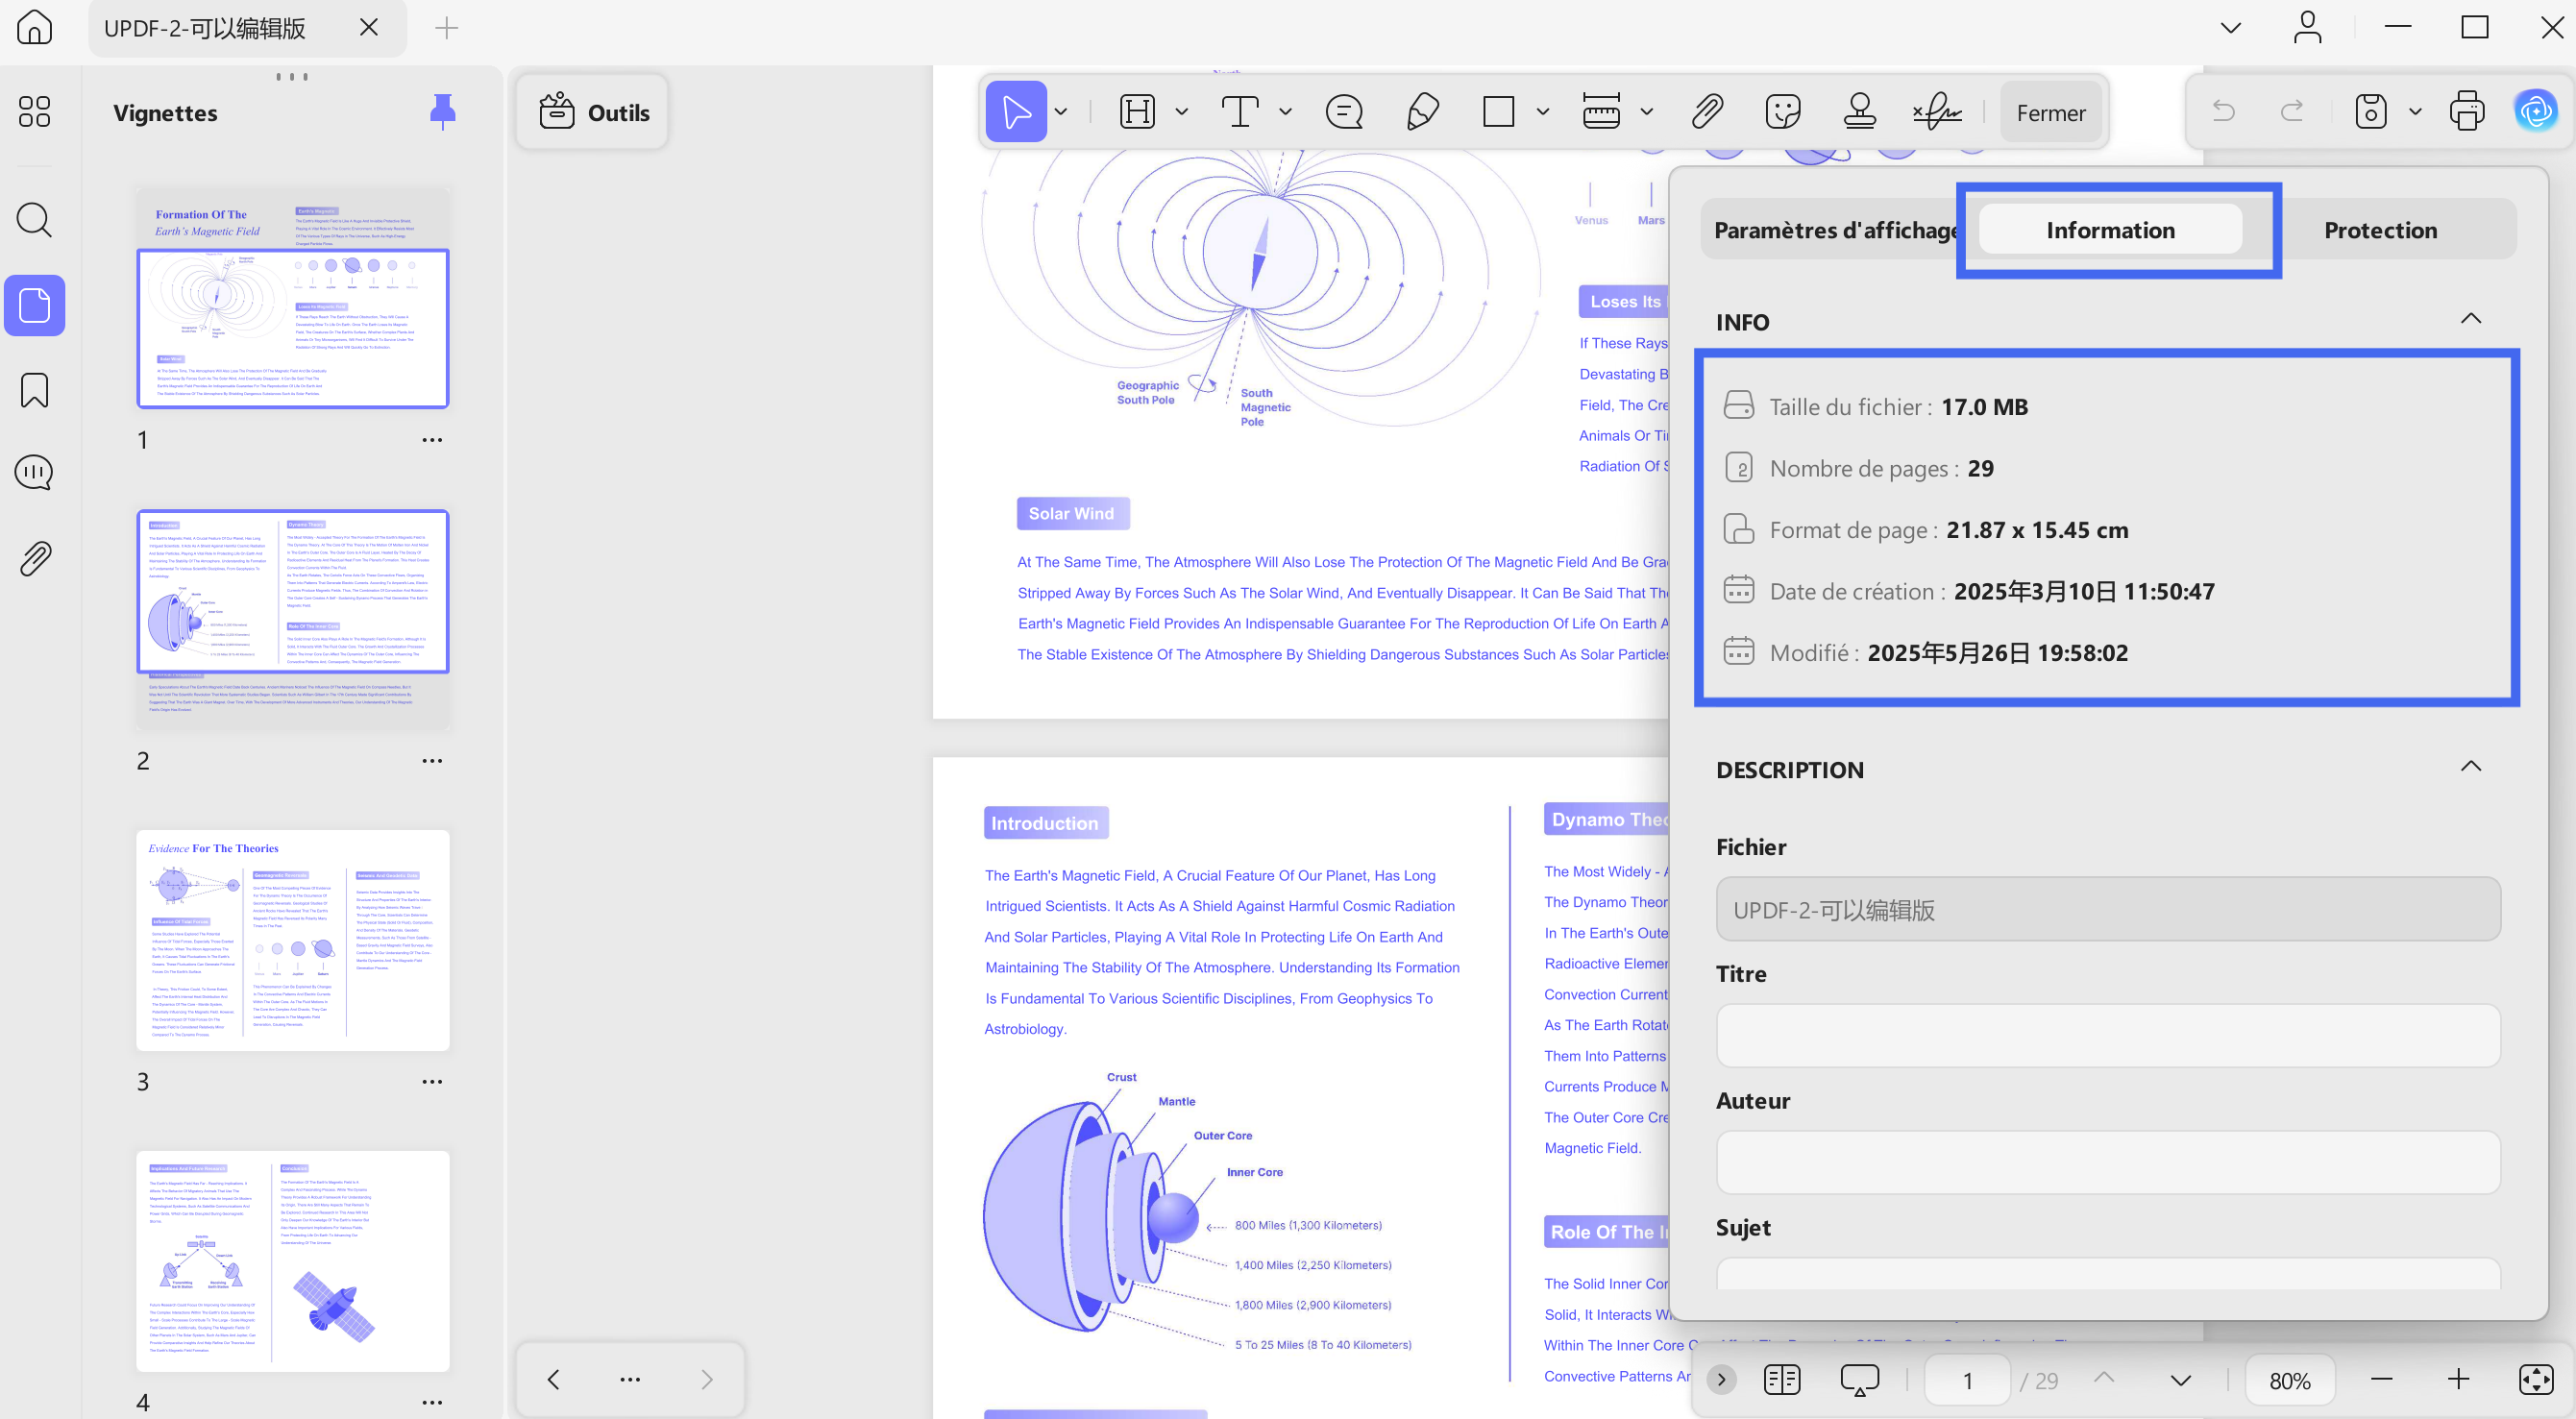Select the measurement ruler tool

click(1602, 111)
